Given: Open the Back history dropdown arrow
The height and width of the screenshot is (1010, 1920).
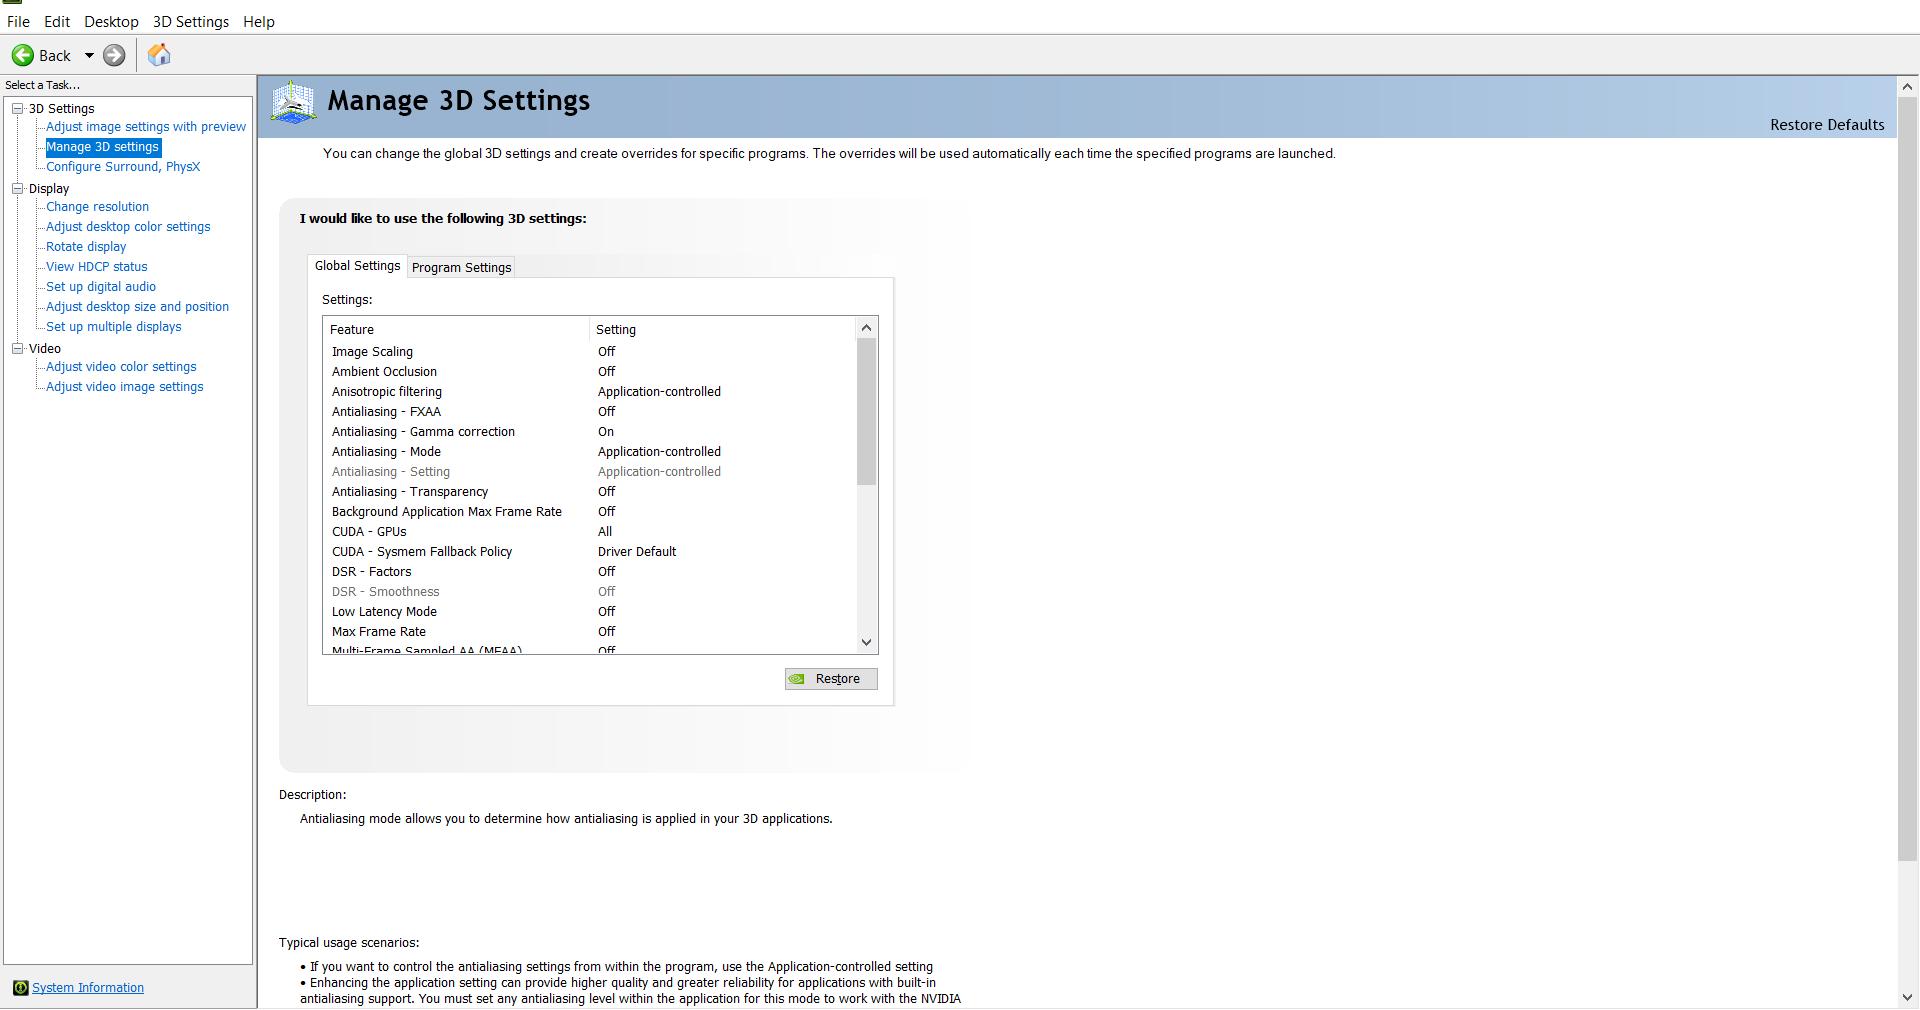Looking at the screenshot, I should 89,55.
